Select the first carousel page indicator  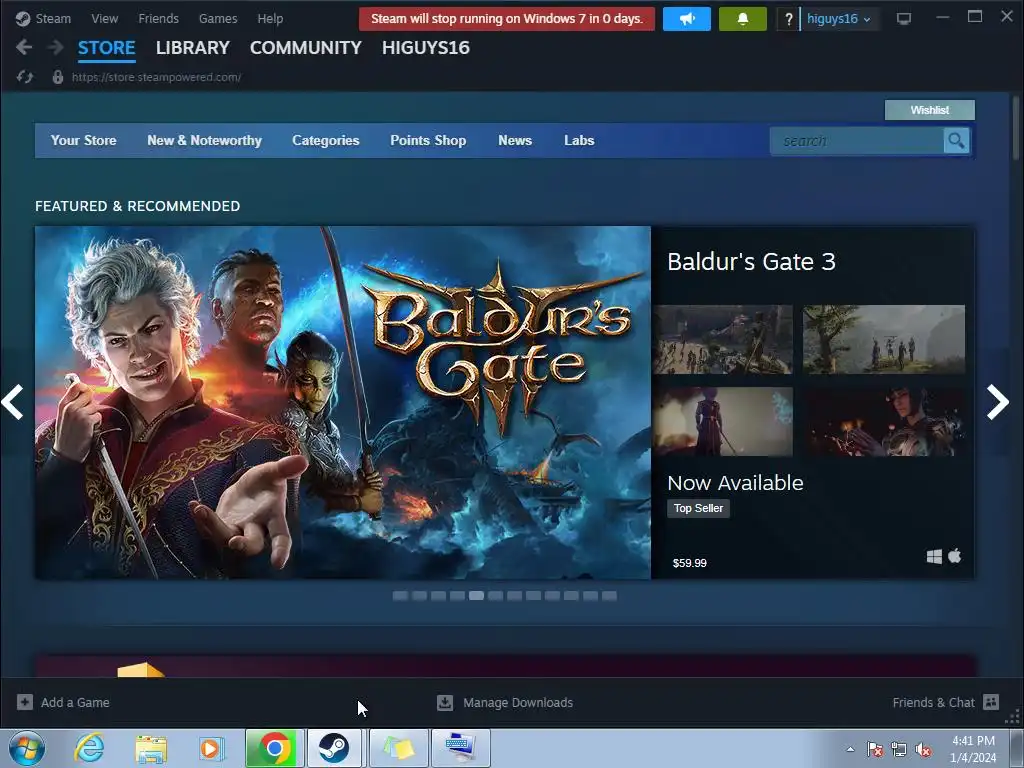point(400,596)
